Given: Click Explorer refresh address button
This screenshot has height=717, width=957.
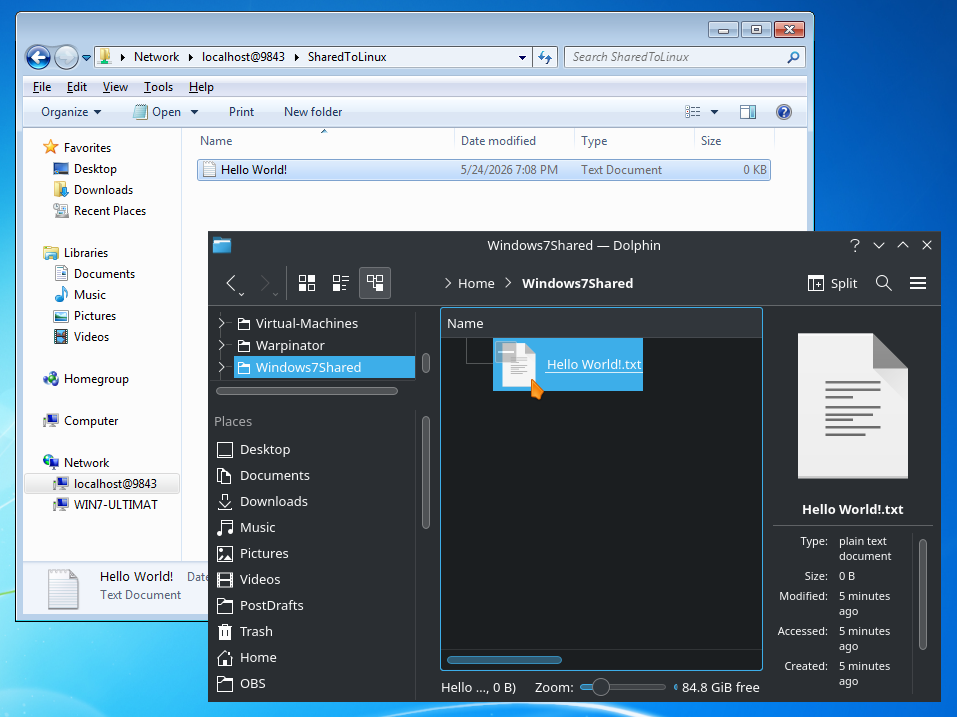Looking at the screenshot, I should click(544, 57).
